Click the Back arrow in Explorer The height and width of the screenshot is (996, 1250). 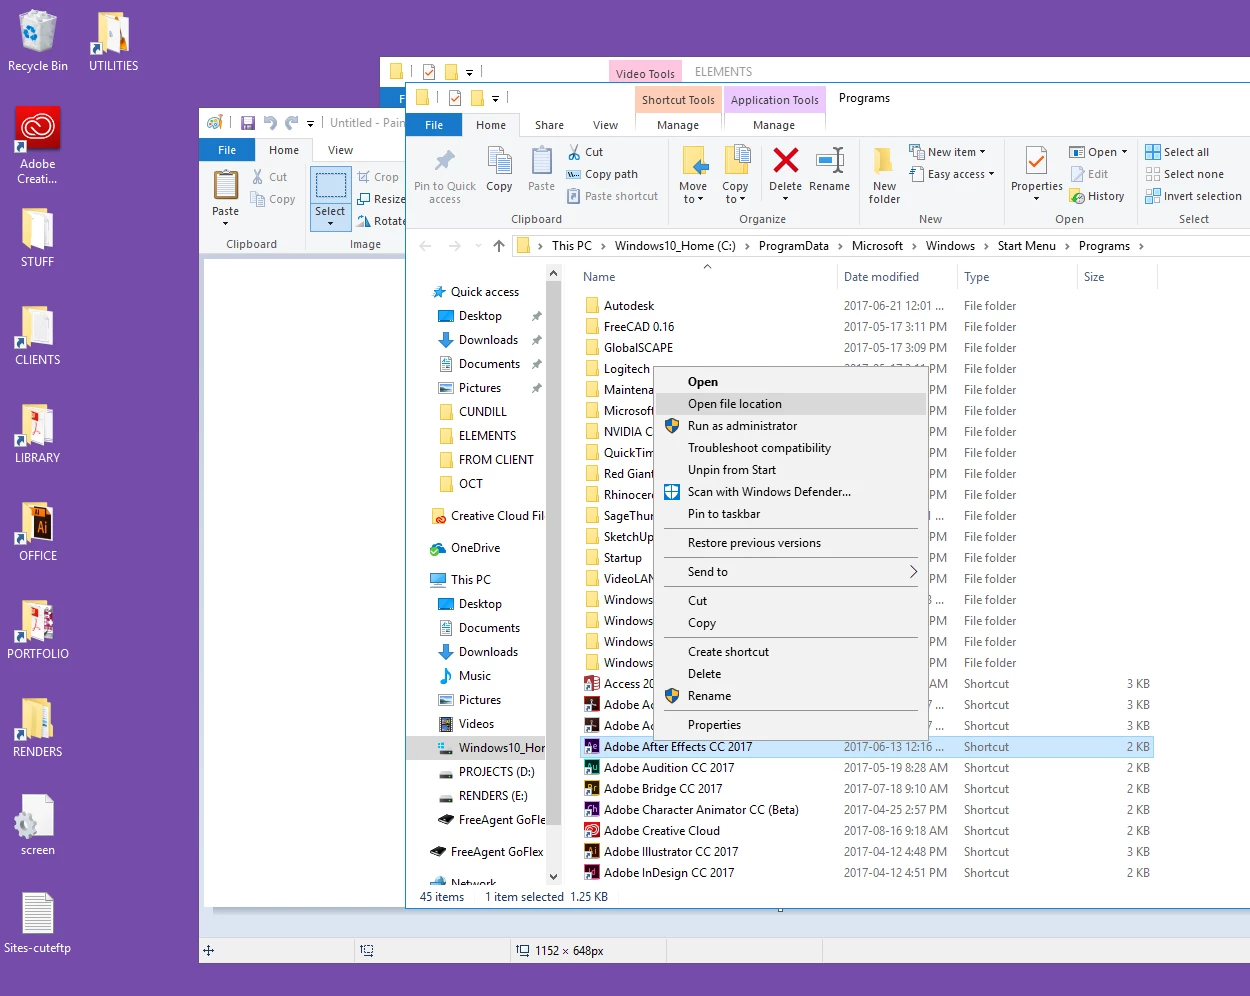426,246
